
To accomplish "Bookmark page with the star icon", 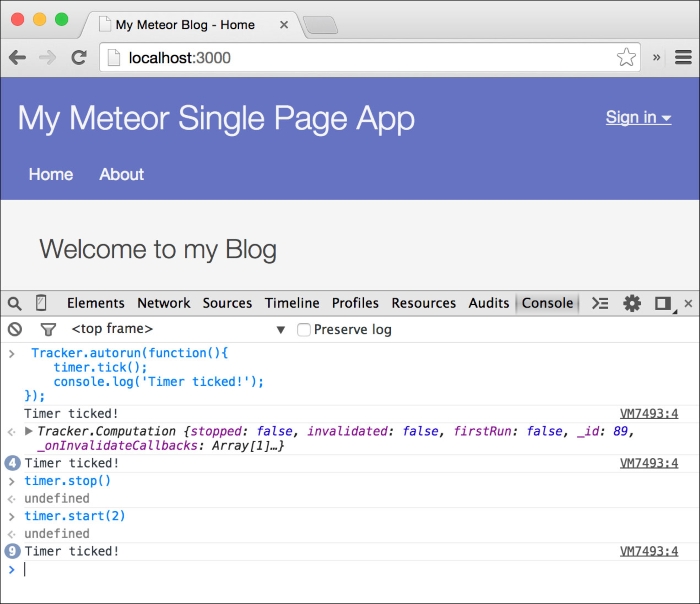I will click(626, 58).
